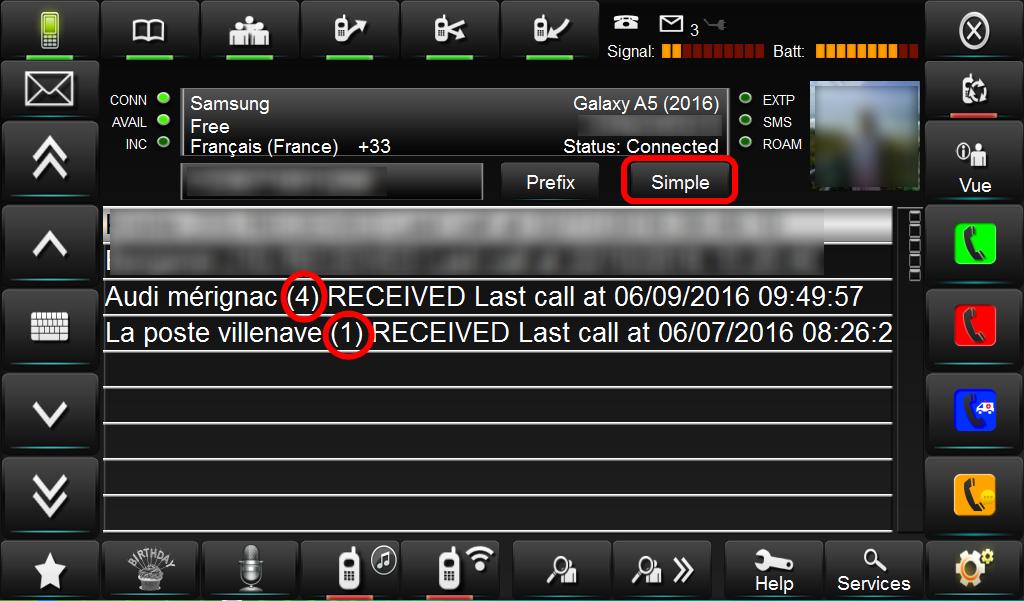Select the La poste villenave call entry
This screenshot has height=601, width=1024.
click(498, 333)
